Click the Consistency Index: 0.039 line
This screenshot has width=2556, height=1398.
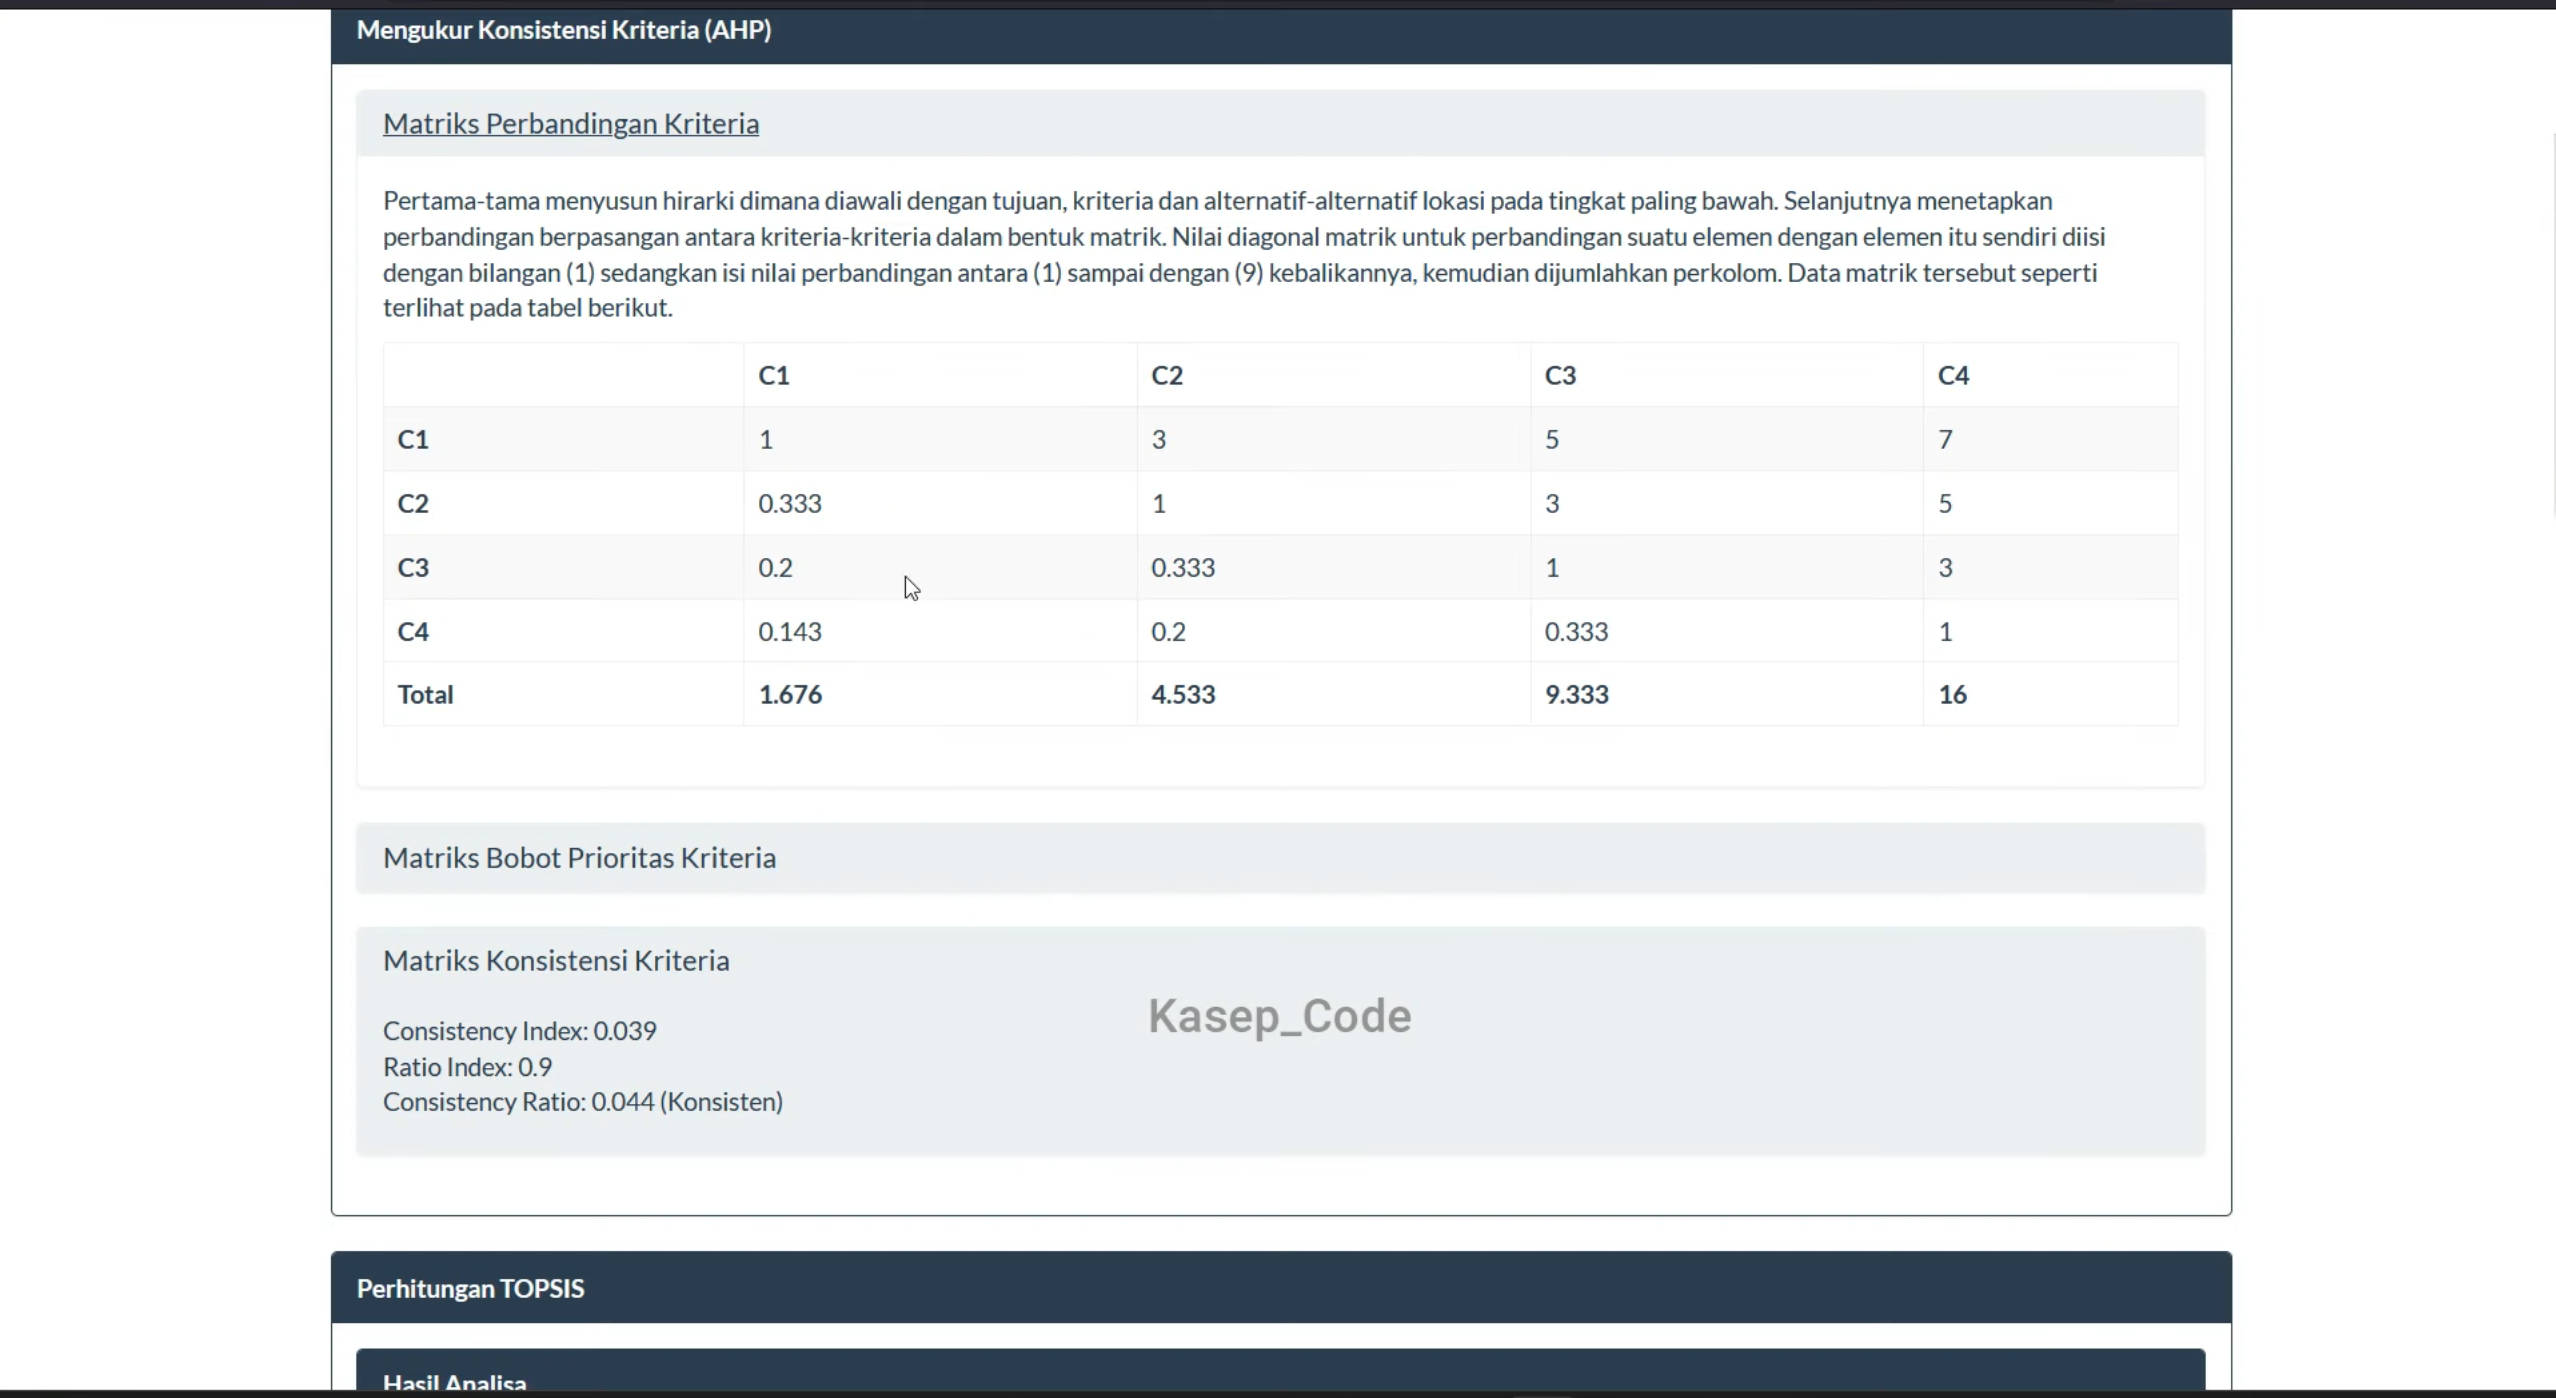[519, 1031]
